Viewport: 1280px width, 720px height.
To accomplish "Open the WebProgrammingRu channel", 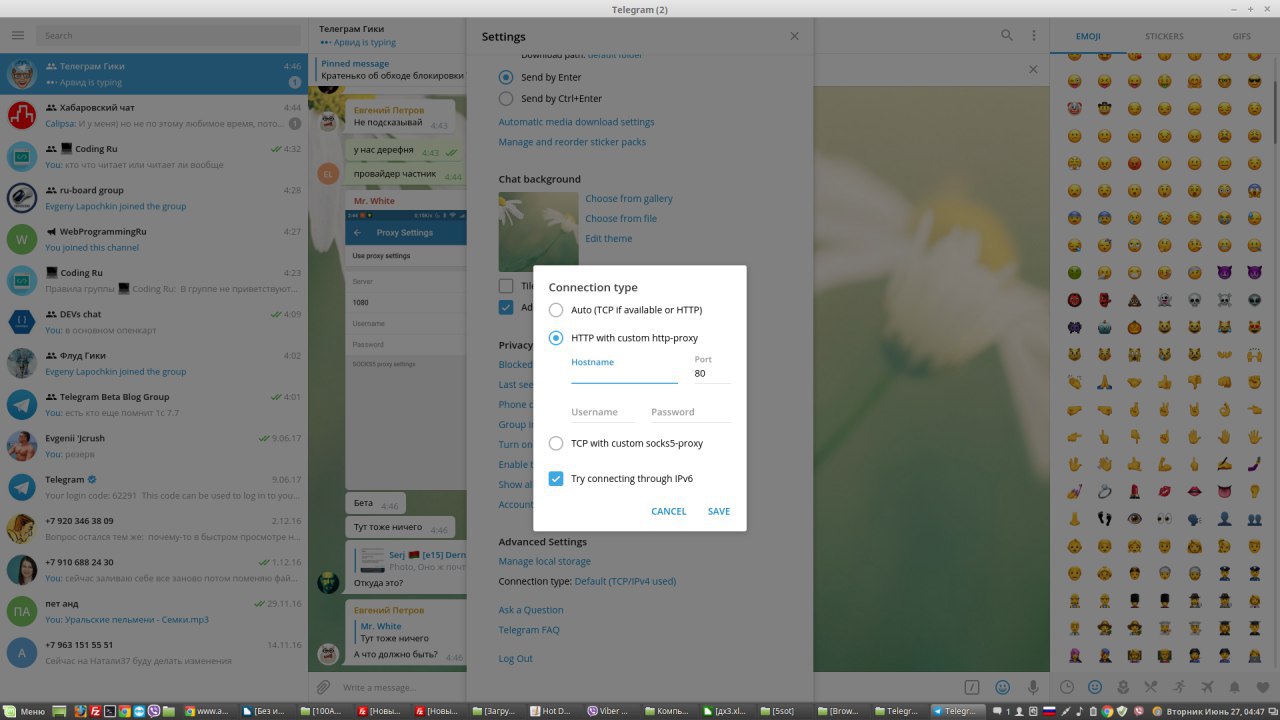I will (x=154, y=240).
